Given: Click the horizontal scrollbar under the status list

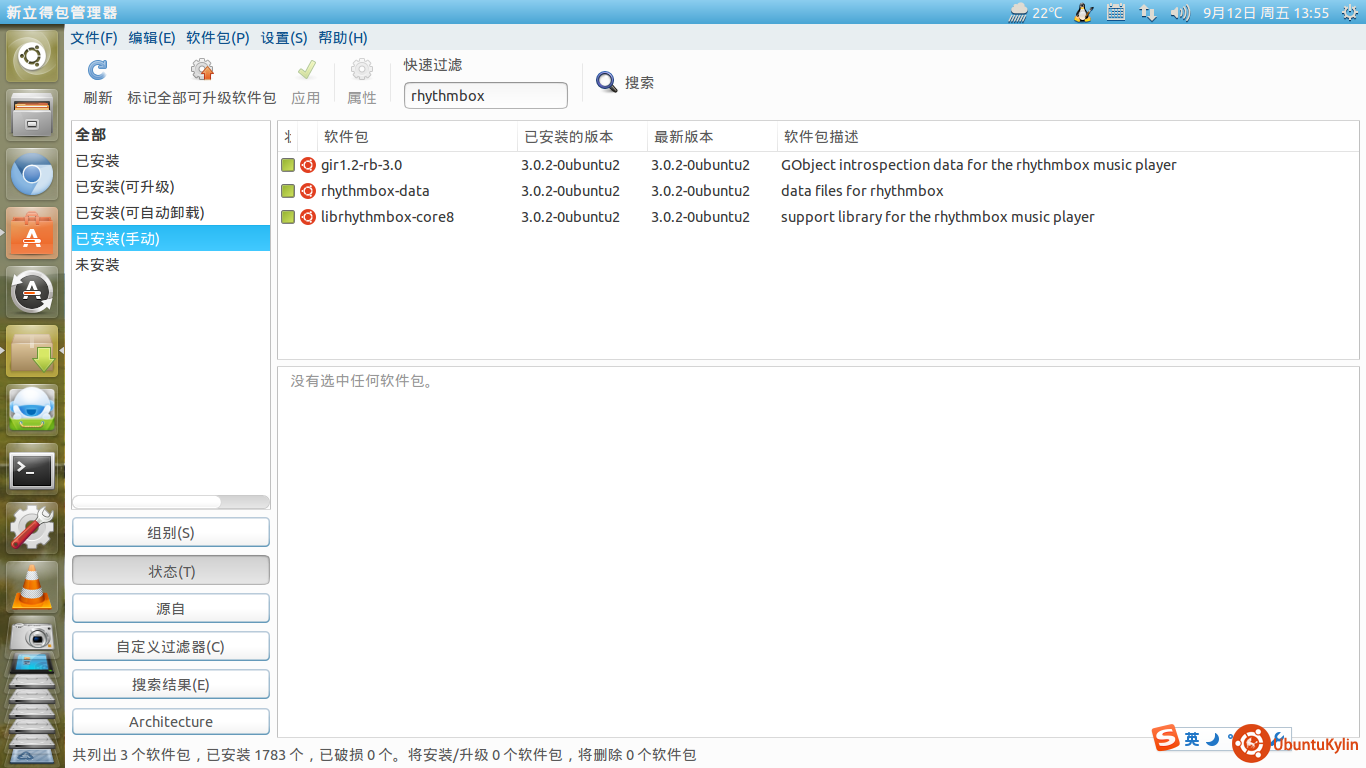Looking at the screenshot, I should click(x=148, y=502).
